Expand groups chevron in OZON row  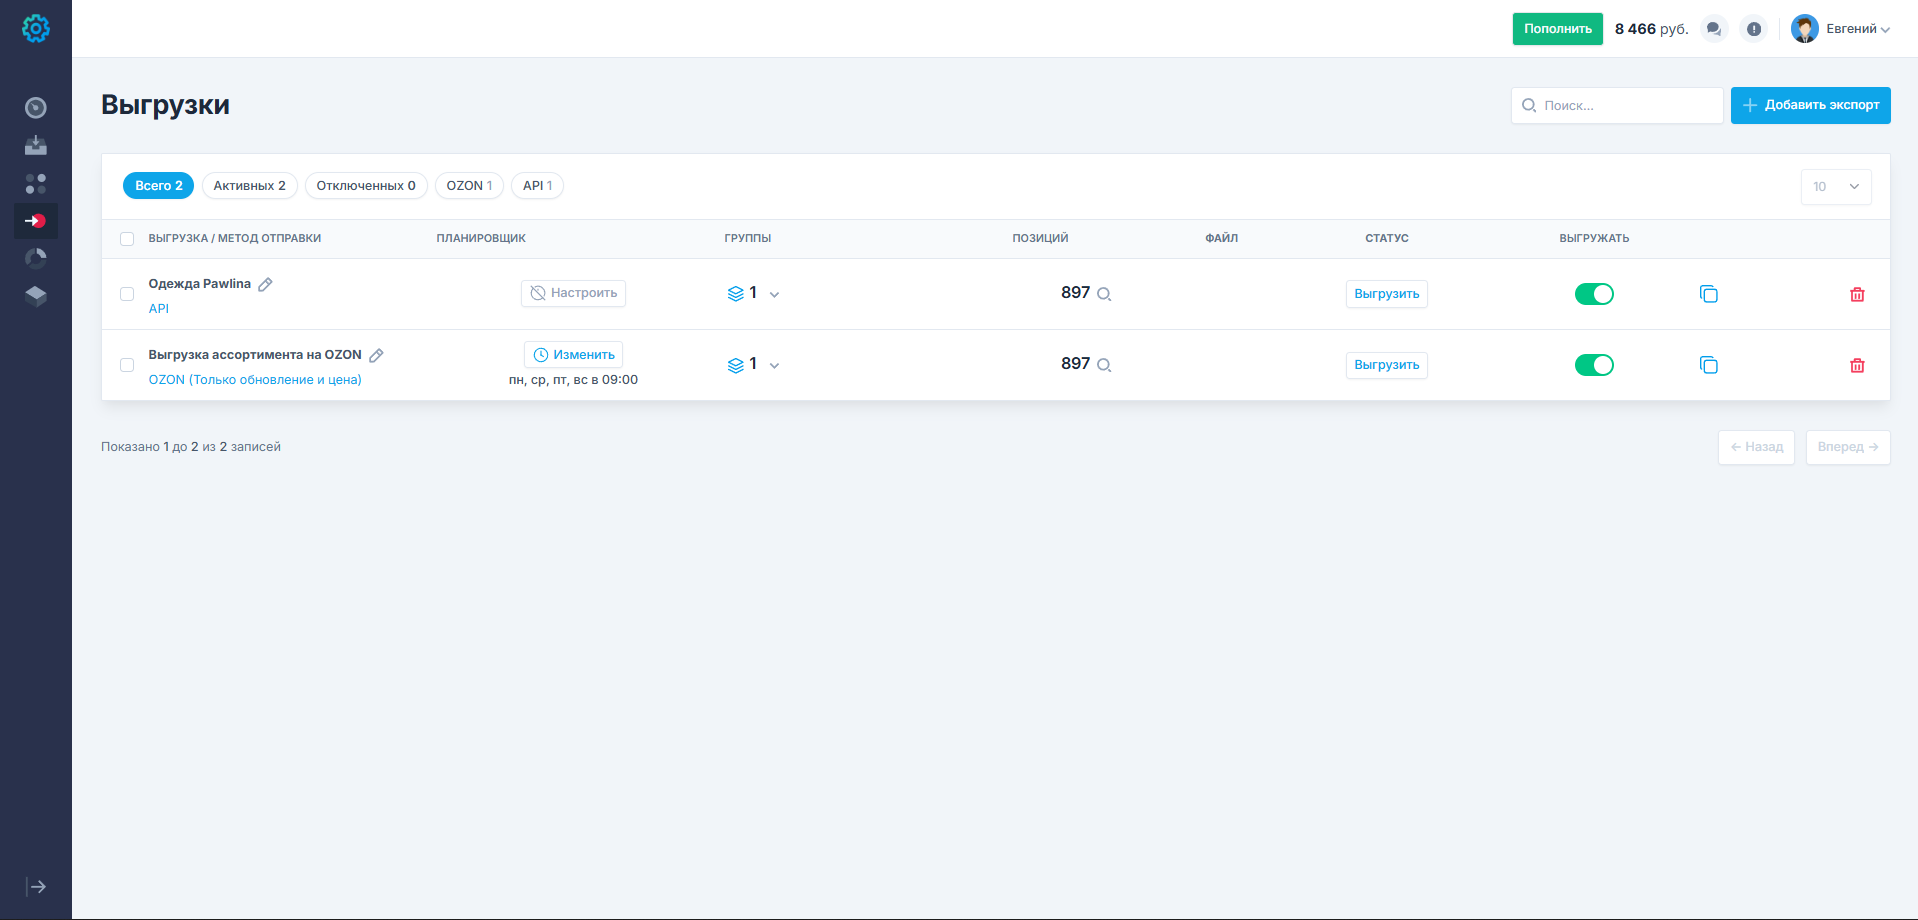tap(774, 366)
